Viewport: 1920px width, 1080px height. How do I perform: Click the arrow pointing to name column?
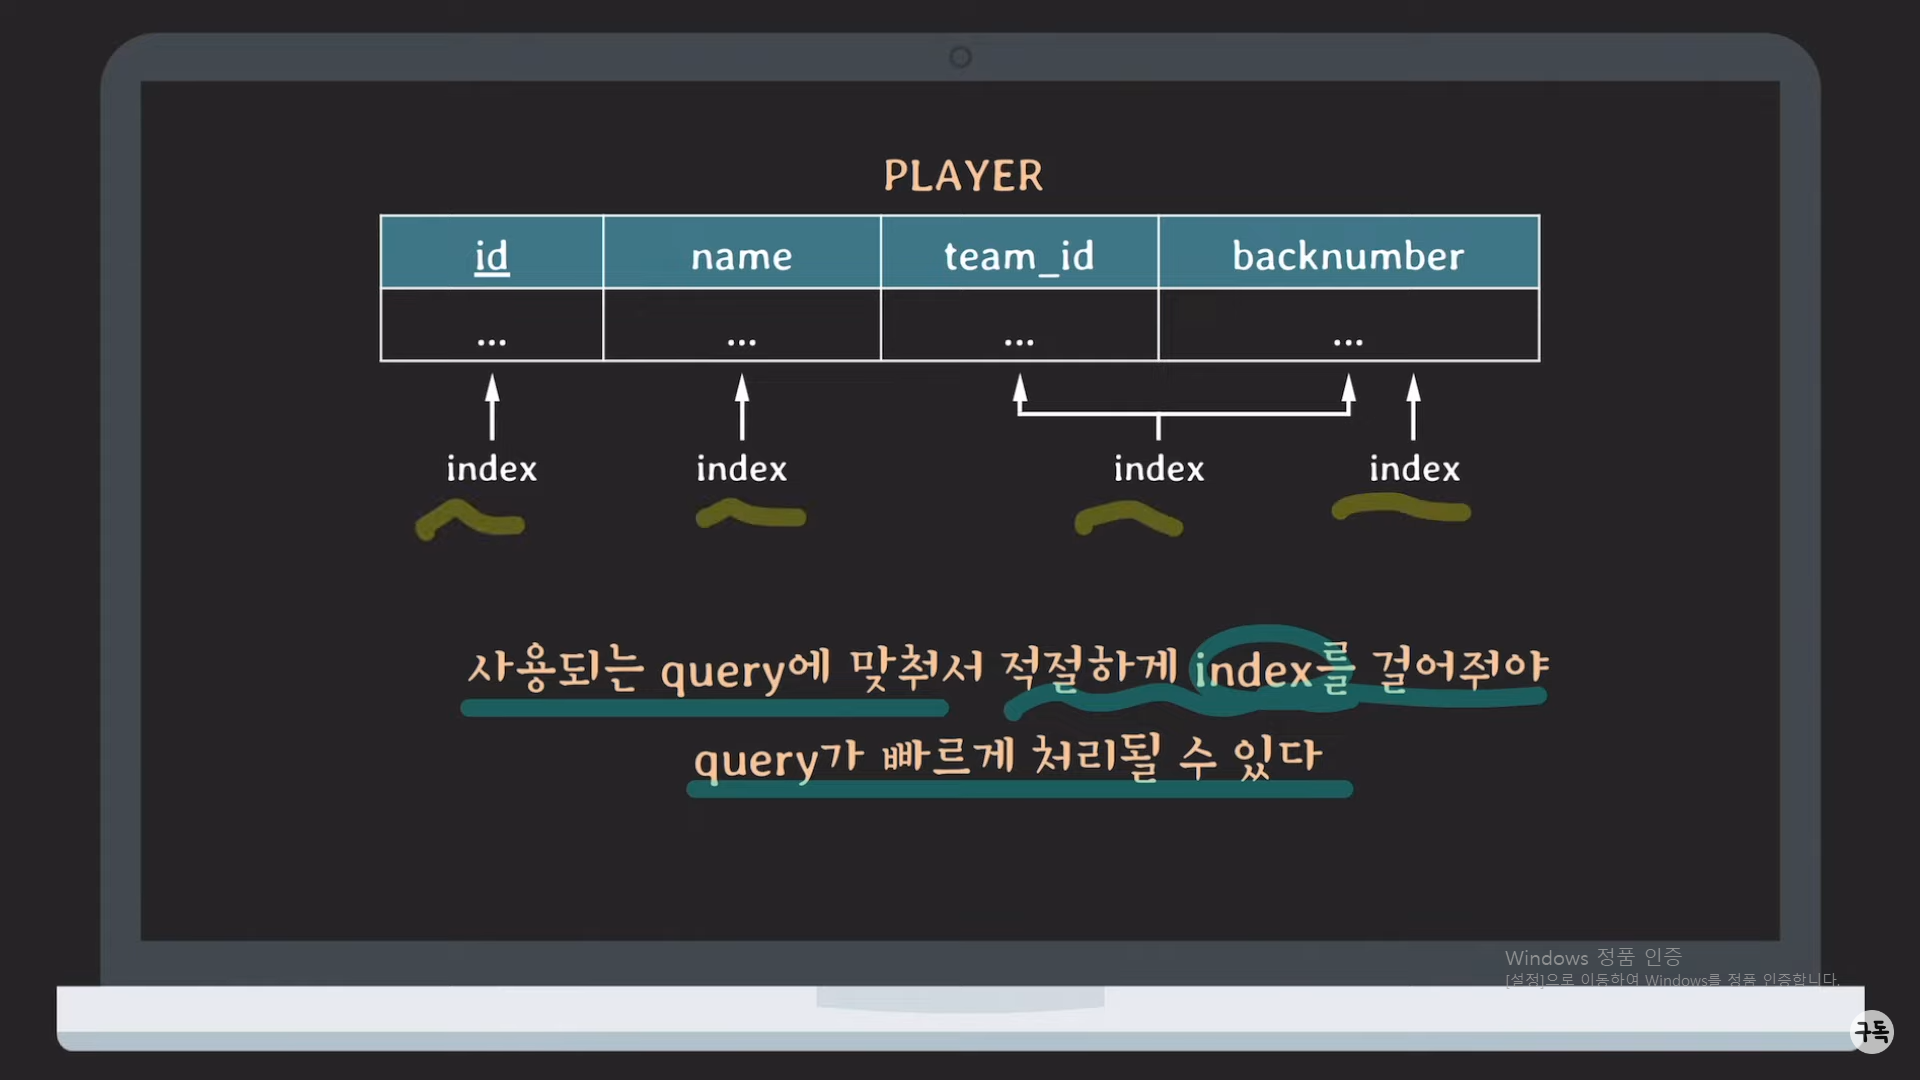742,407
